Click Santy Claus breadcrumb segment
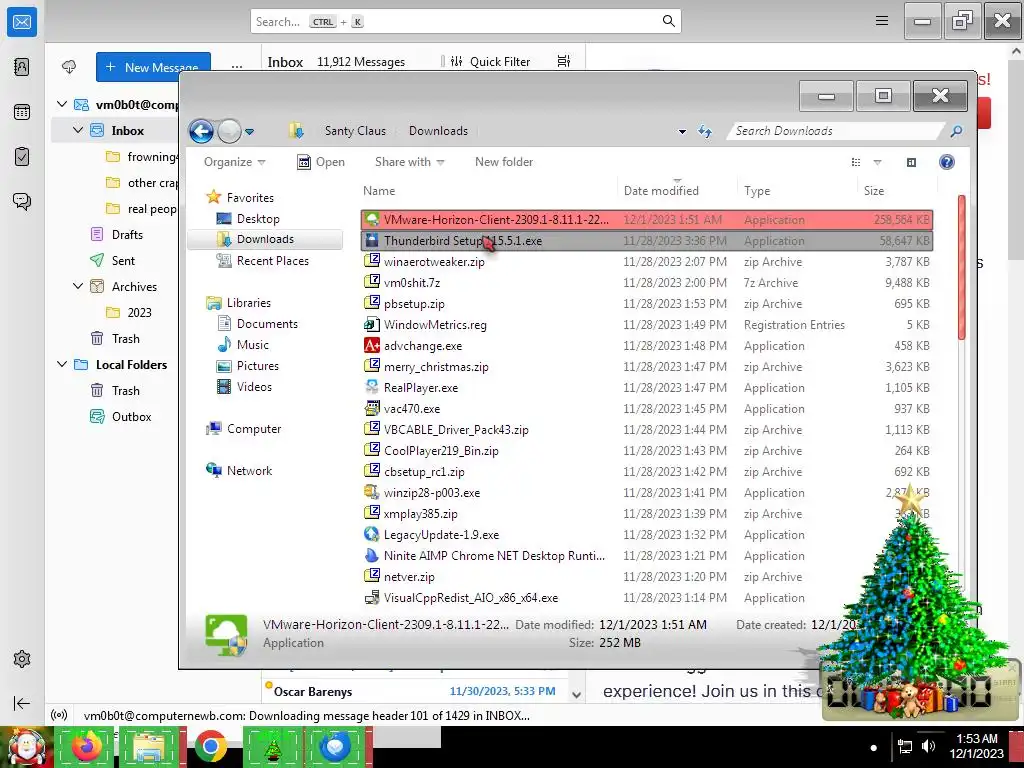The image size is (1024, 768). tap(355, 131)
